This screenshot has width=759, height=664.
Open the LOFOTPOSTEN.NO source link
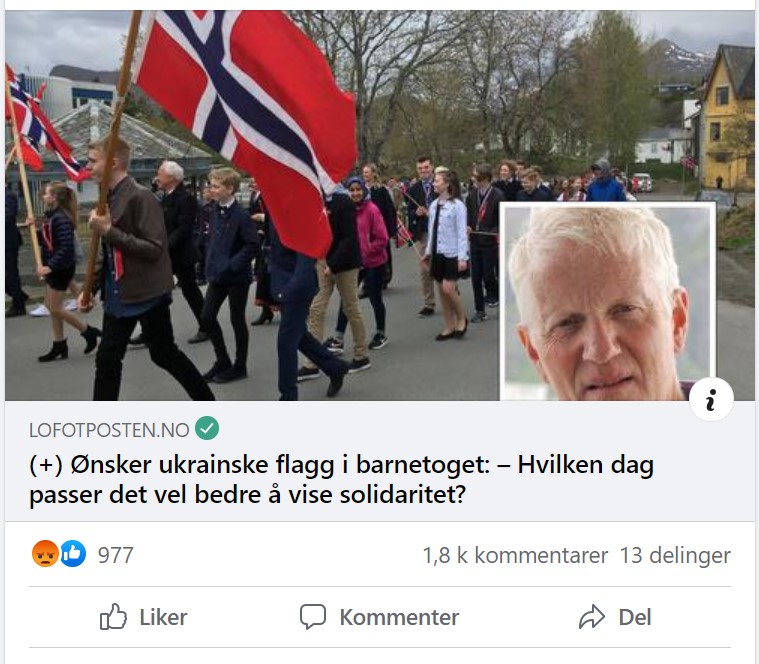coord(109,430)
